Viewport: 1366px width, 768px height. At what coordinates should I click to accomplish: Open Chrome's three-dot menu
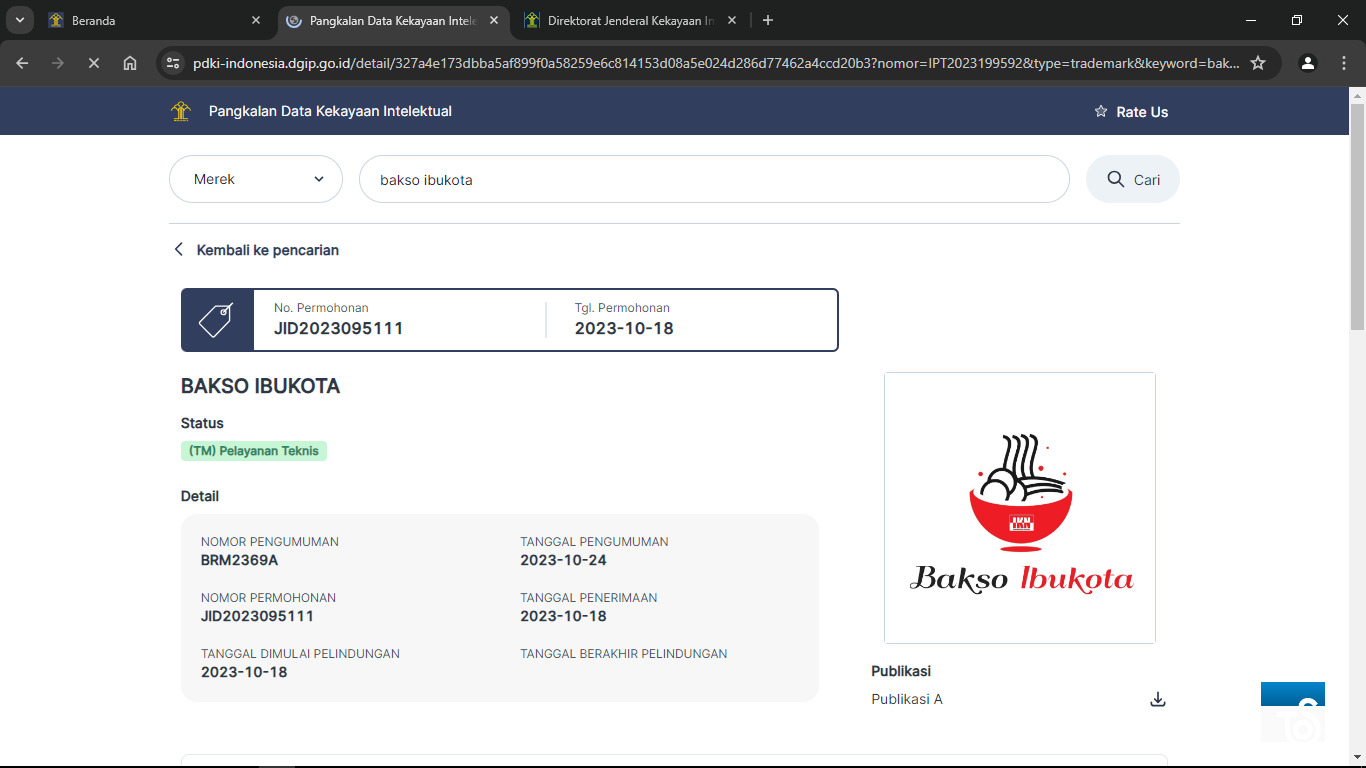[x=1344, y=63]
